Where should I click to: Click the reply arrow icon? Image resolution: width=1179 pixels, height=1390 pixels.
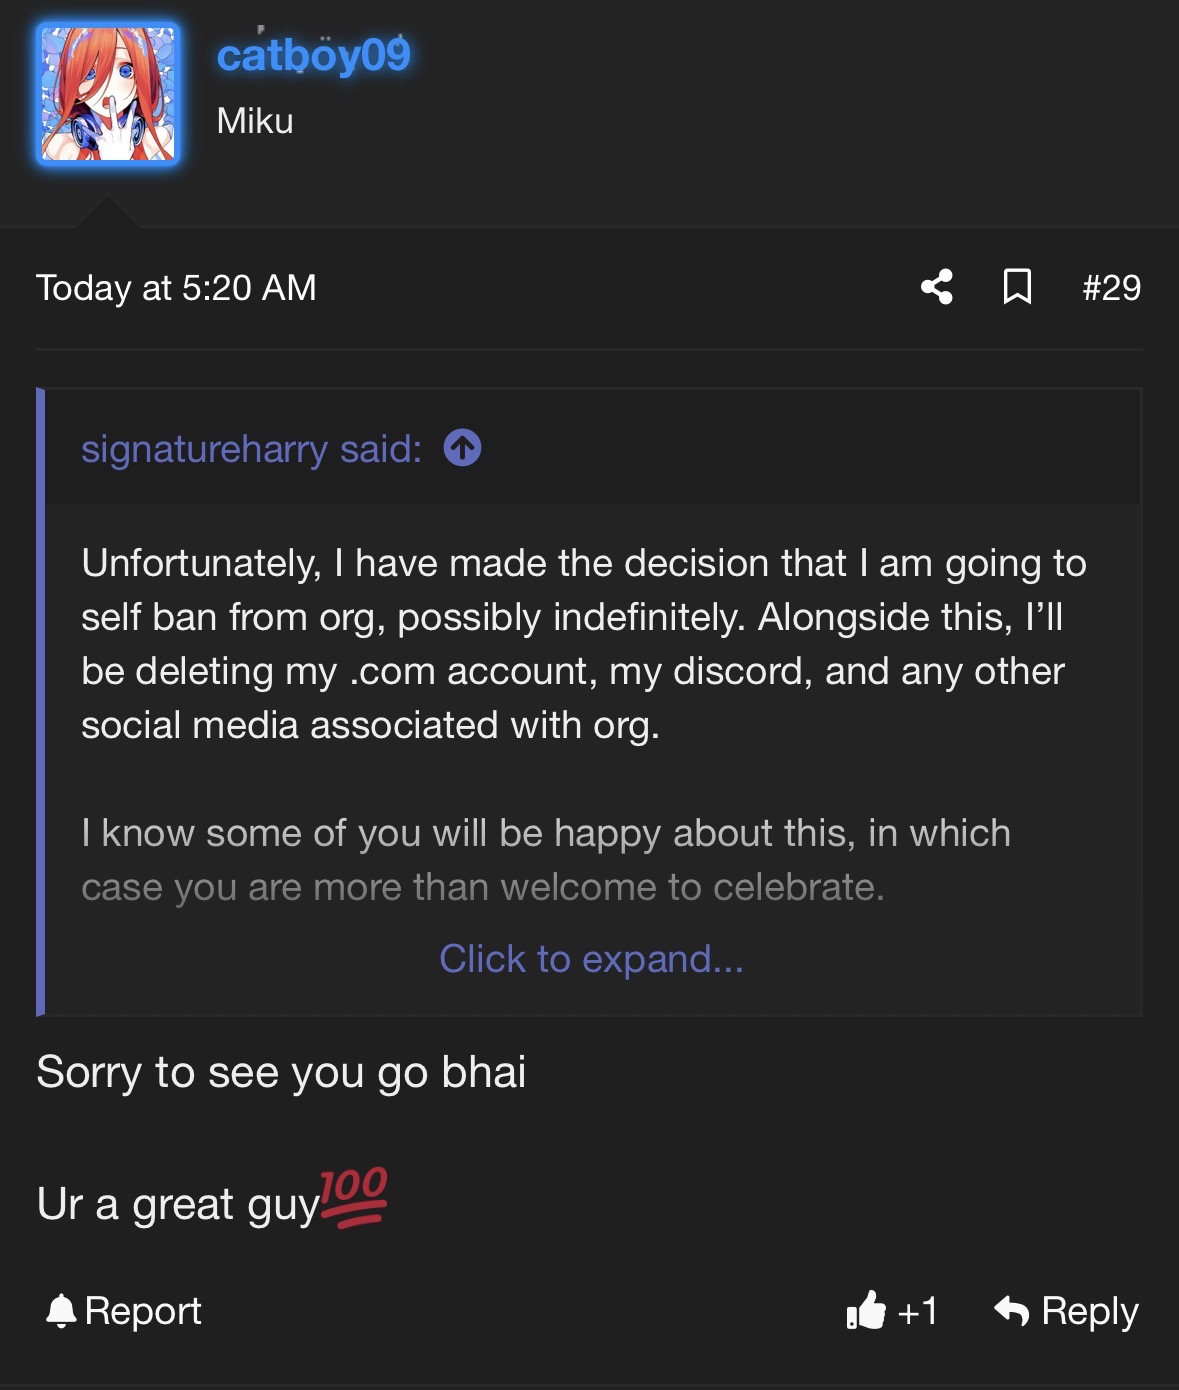tap(1012, 1310)
